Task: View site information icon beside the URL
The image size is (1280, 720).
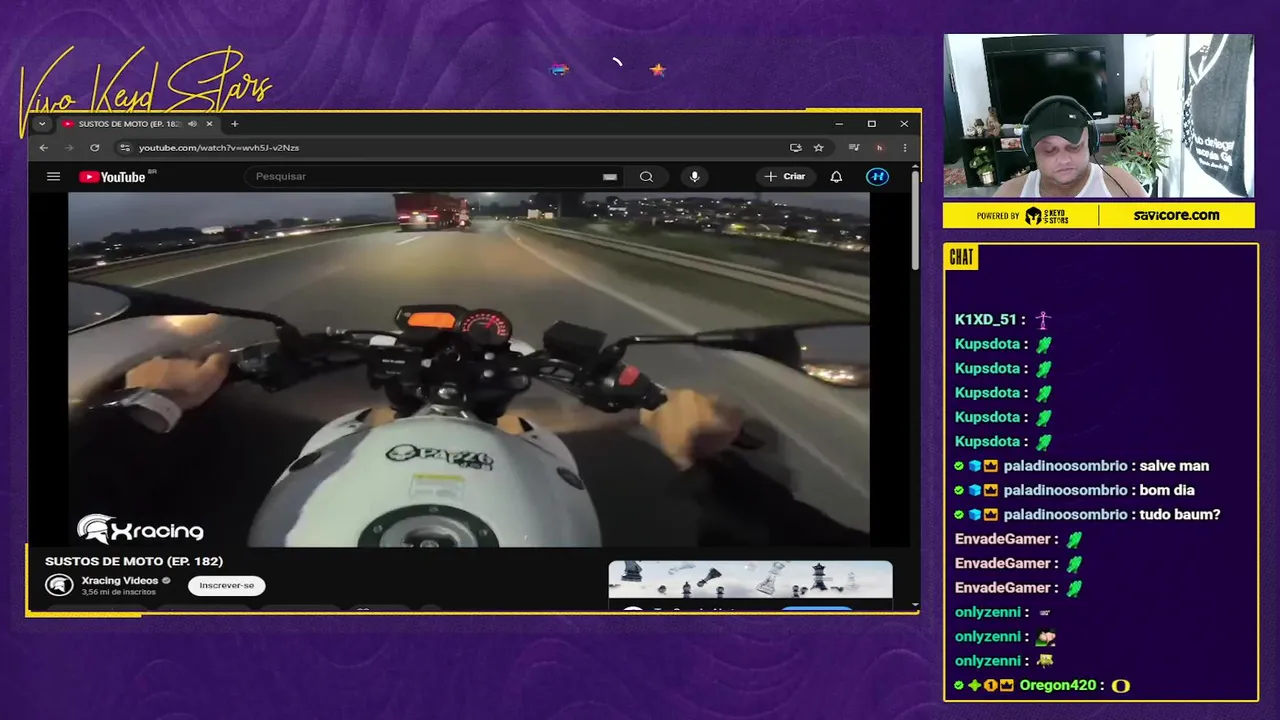Action: point(124,147)
